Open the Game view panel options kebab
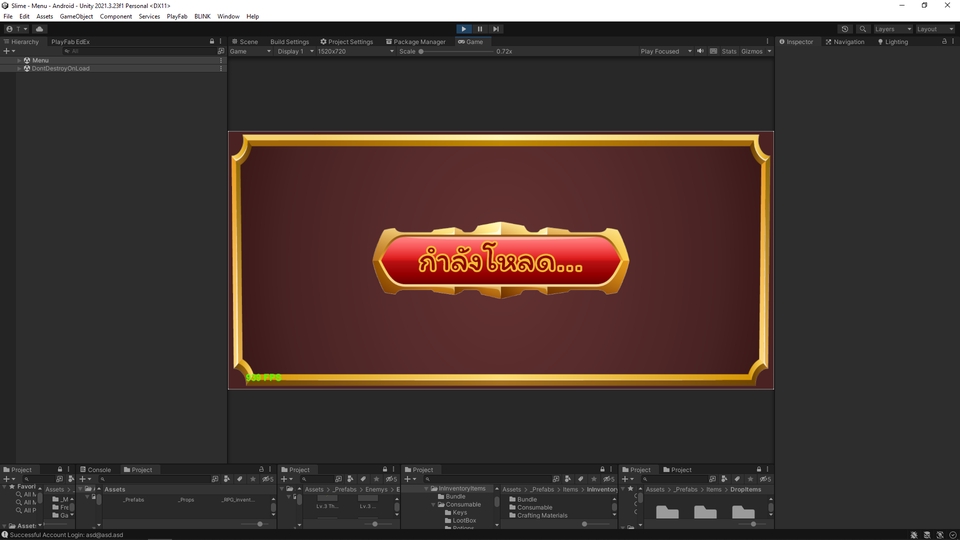Image resolution: width=960 pixels, height=540 pixels. point(767,42)
